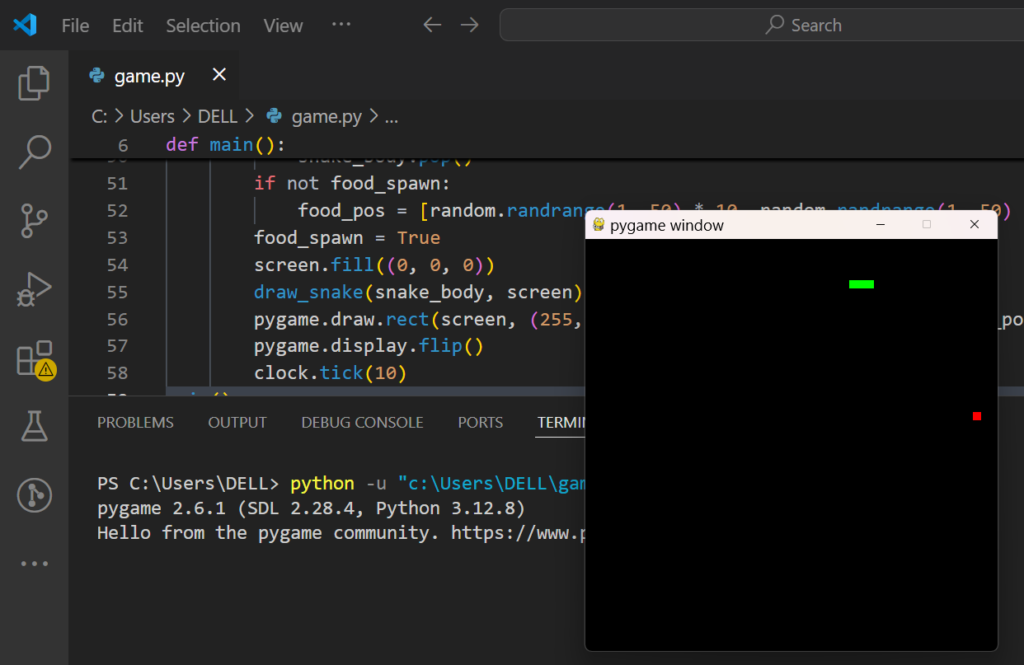
Task: Go back with the left arrow
Action: pos(432,25)
